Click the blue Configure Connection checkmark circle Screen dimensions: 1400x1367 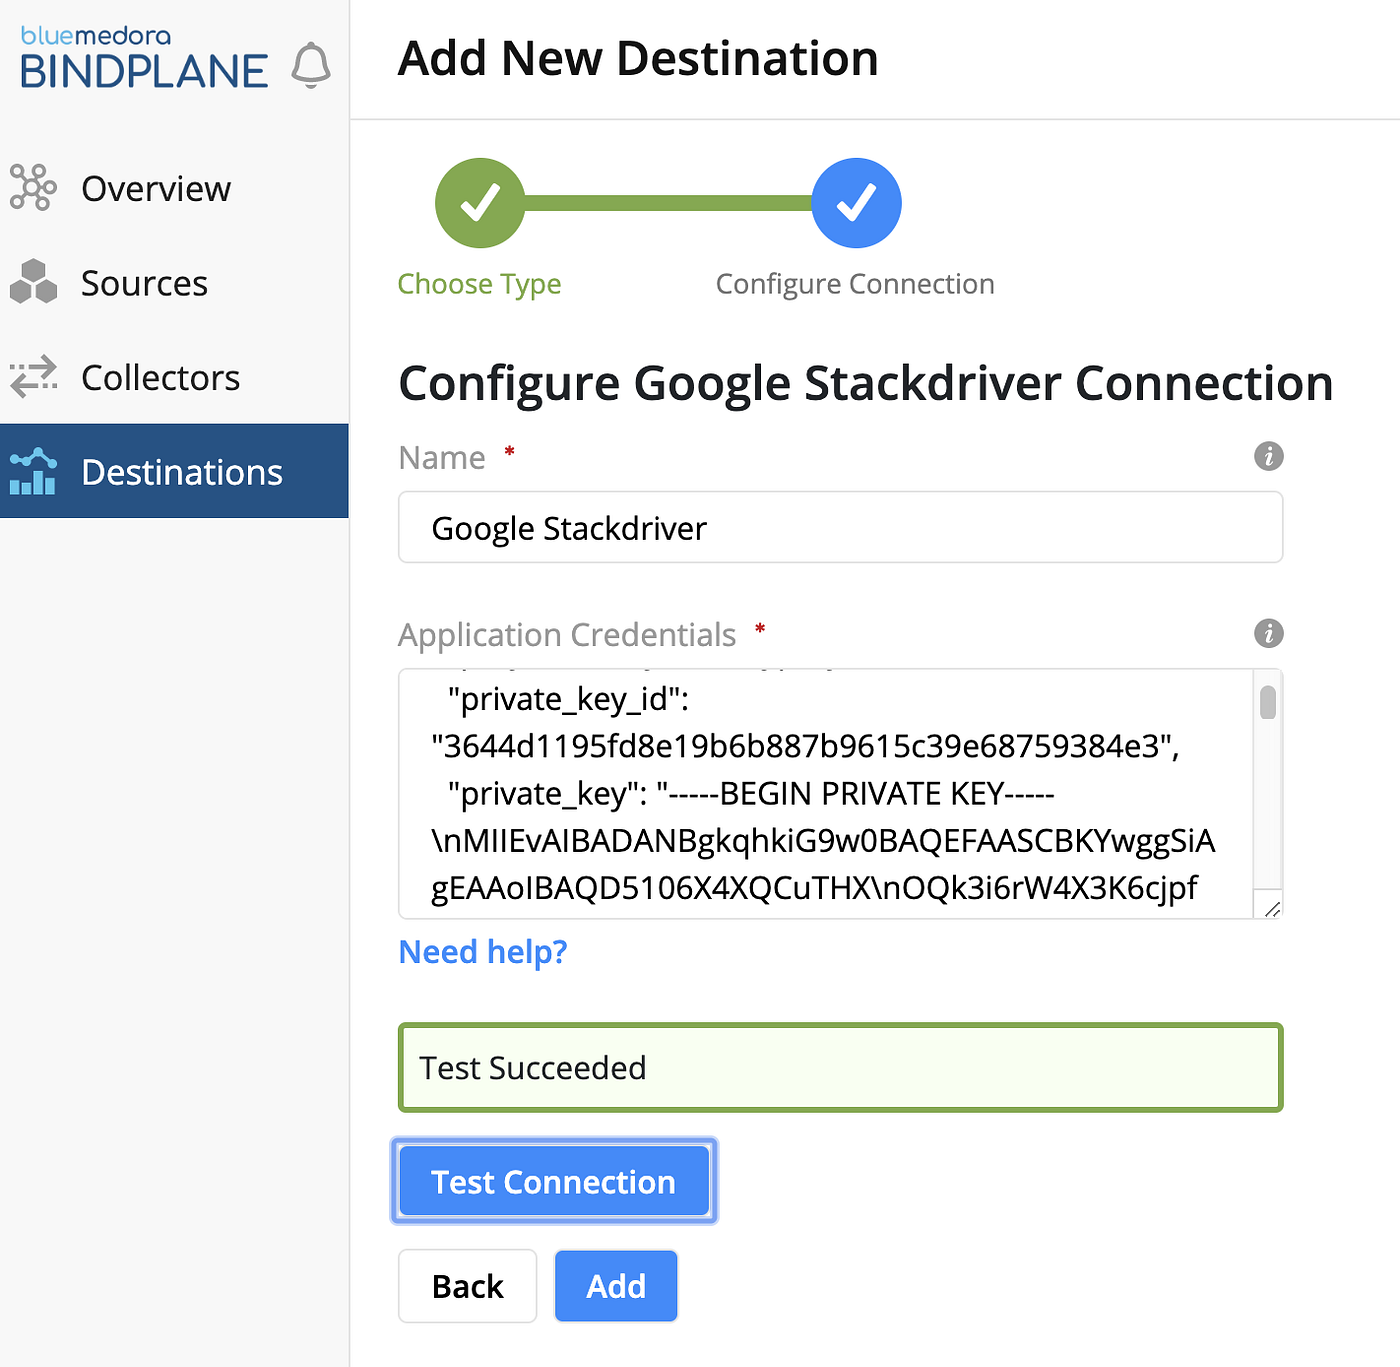pos(856,202)
